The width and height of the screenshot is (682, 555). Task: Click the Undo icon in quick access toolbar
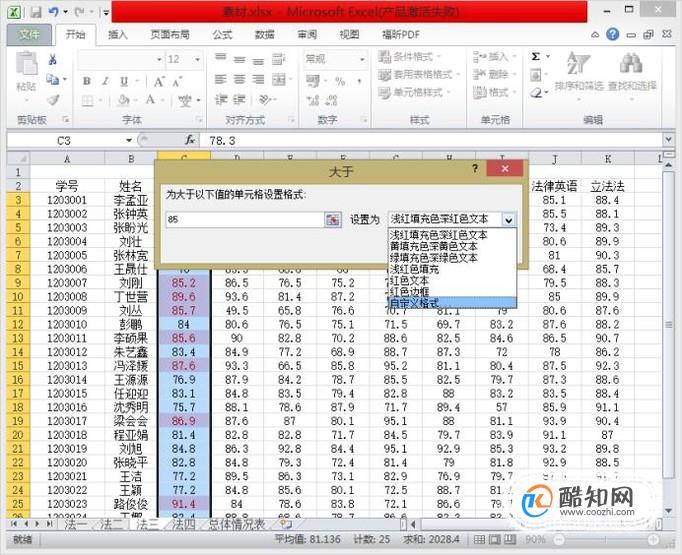[54, 12]
